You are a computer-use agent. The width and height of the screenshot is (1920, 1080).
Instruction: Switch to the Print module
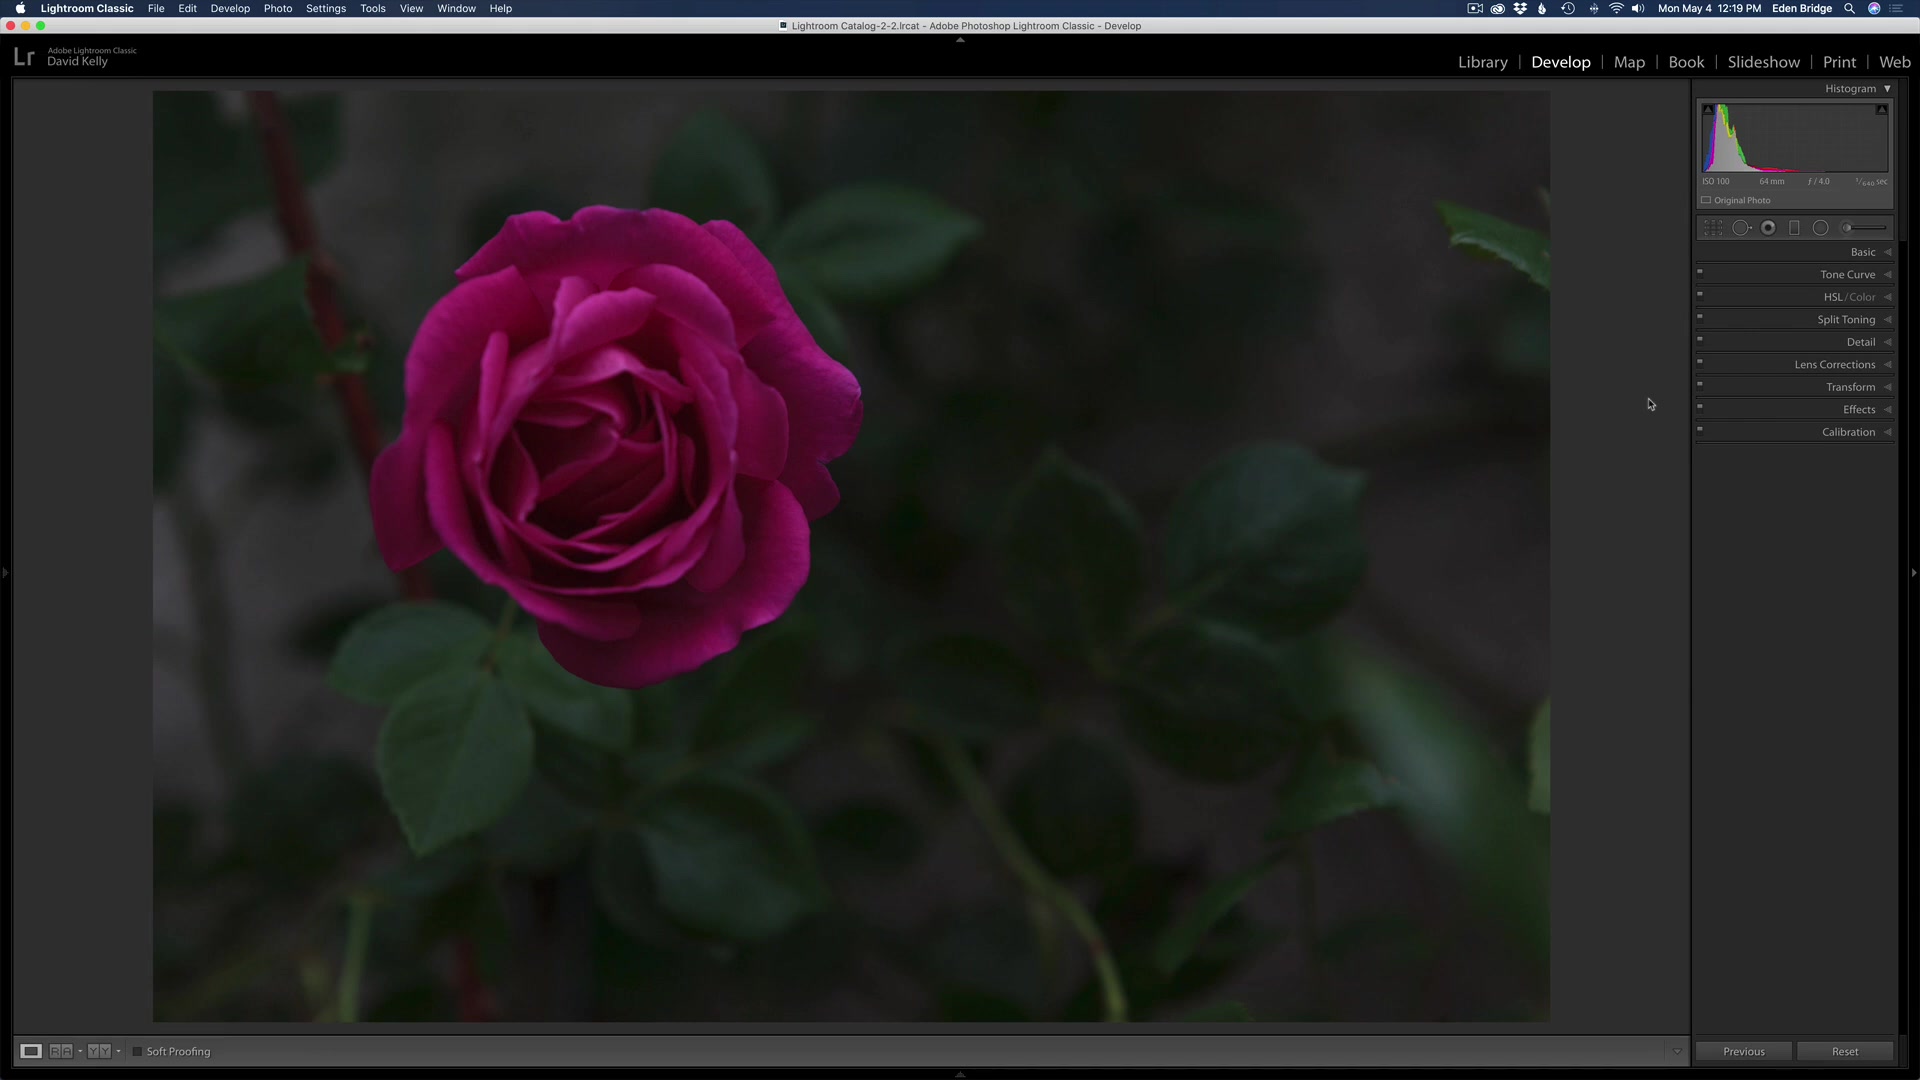[x=1839, y=62]
